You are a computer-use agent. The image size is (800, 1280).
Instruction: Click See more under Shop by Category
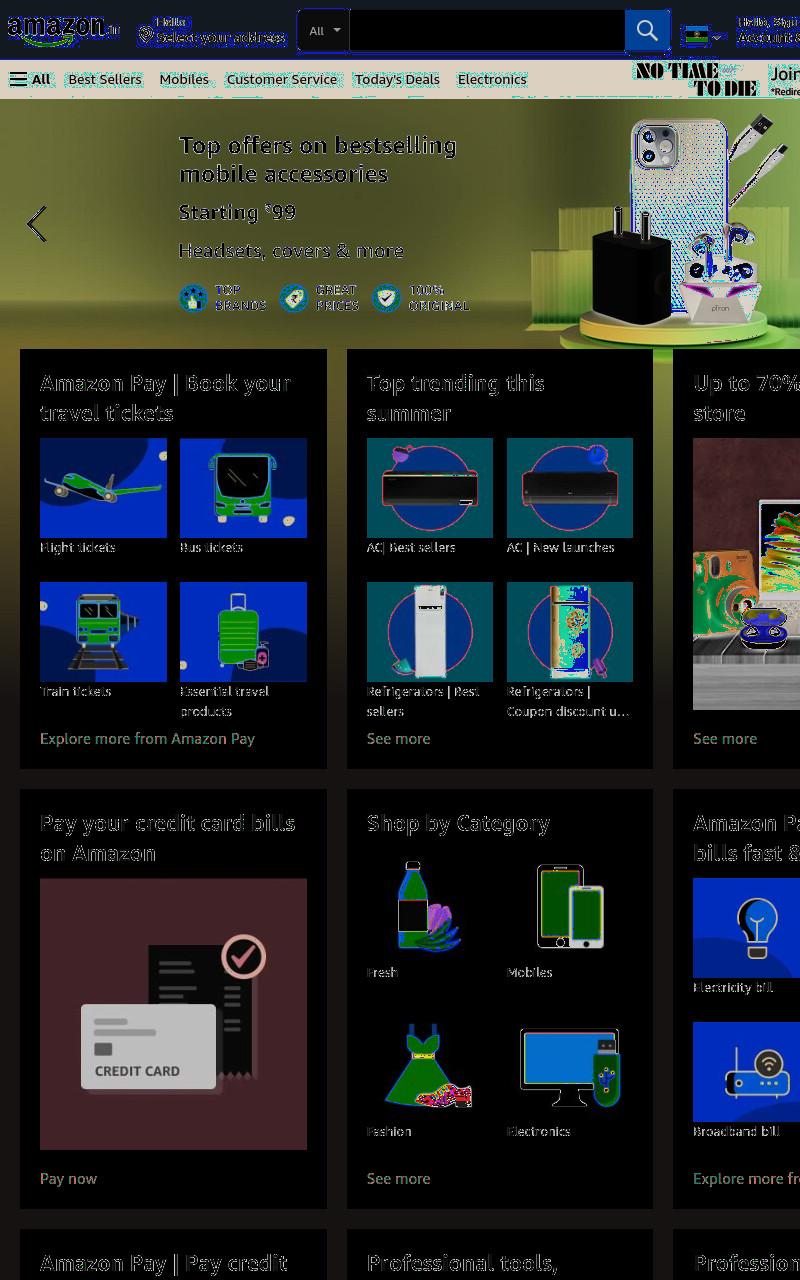(398, 1179)
